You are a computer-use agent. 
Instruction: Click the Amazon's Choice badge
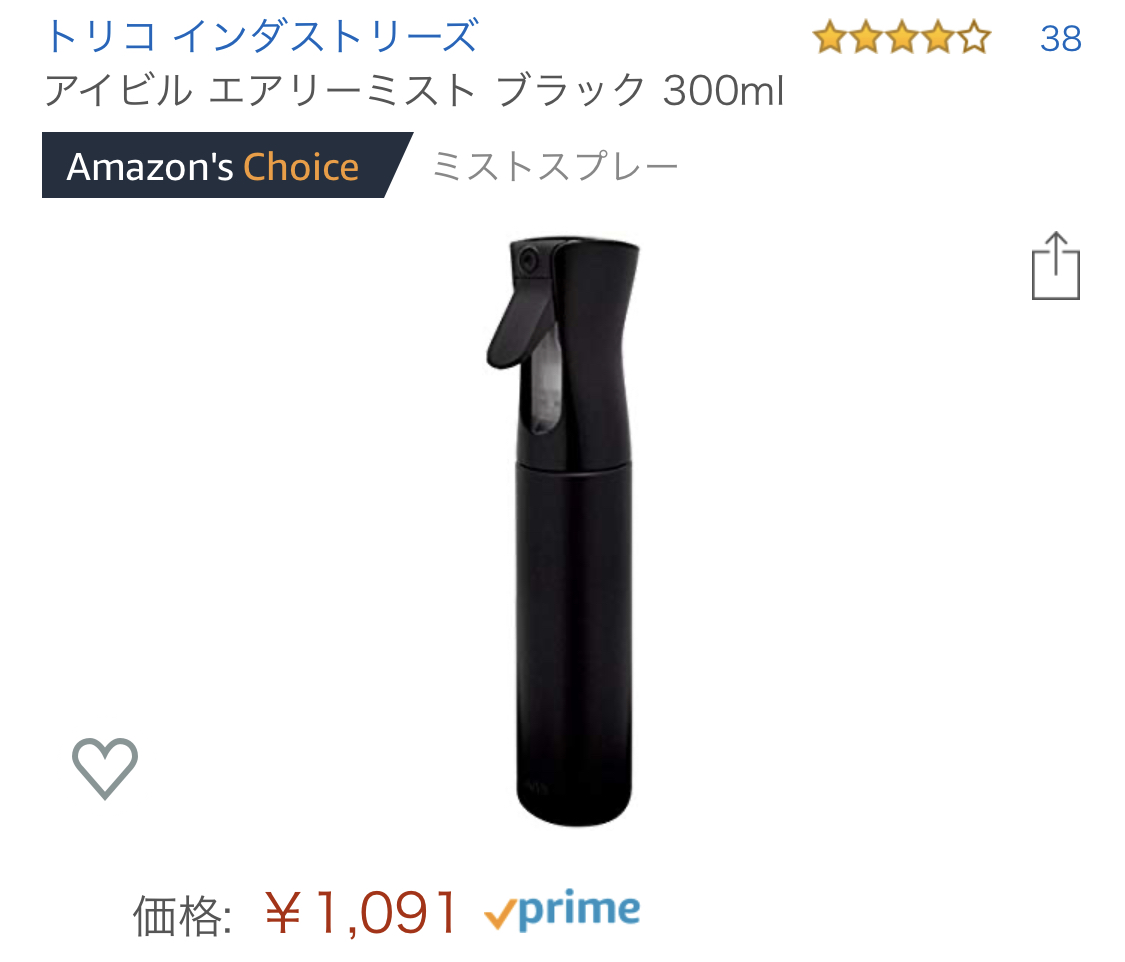[x=227, y=165]
